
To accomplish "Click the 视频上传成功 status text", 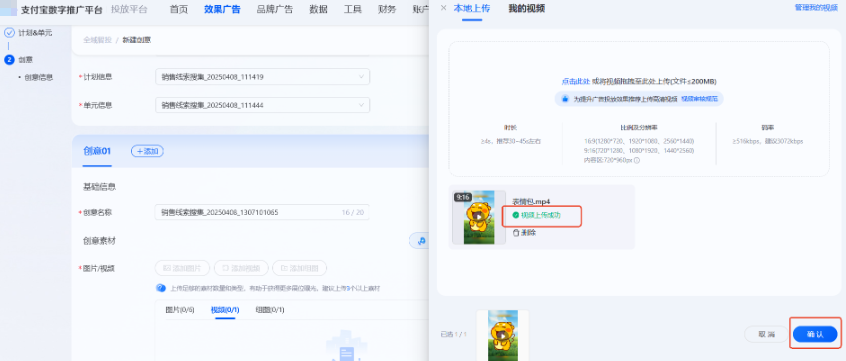I will 541,215.
